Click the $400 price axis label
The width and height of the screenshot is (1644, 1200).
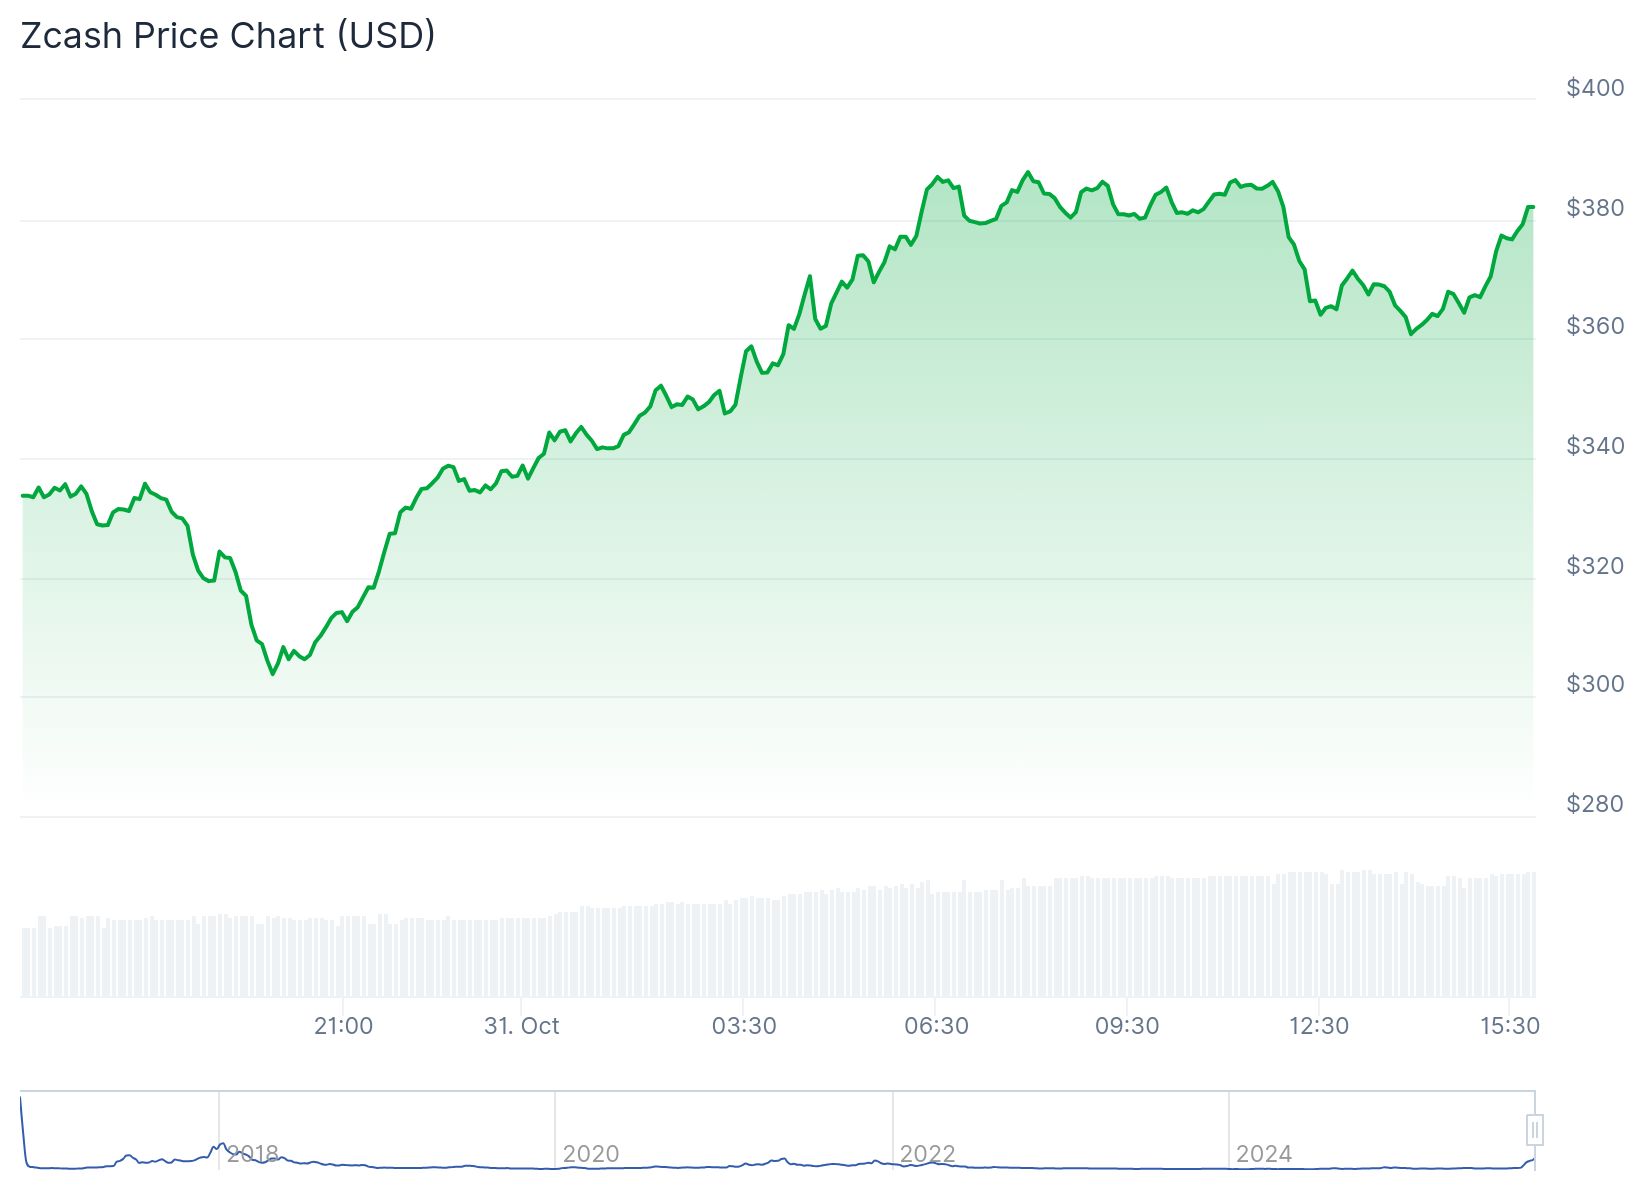point(1595,88)
